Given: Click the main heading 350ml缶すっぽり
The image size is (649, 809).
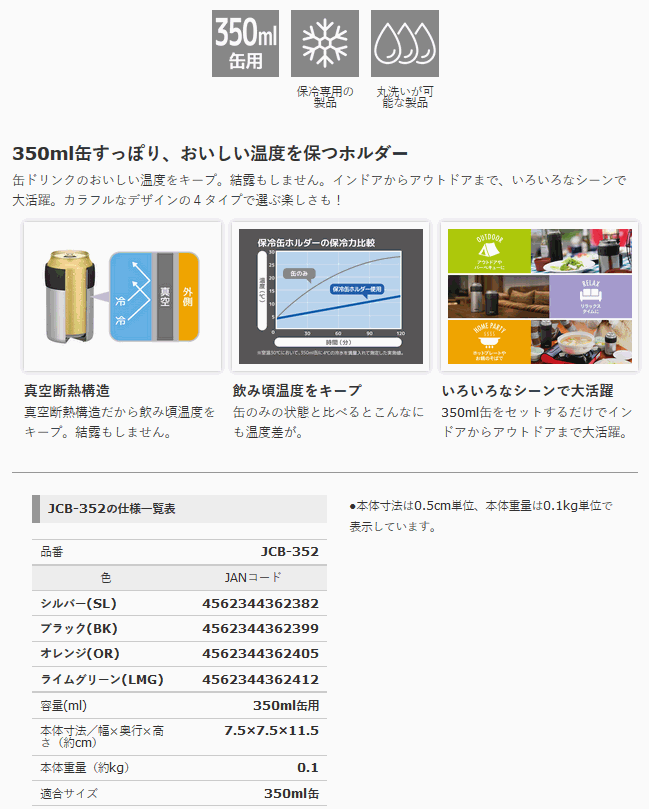Looking at the screenshot, I should pyautogui.click(x=210, y=153).
